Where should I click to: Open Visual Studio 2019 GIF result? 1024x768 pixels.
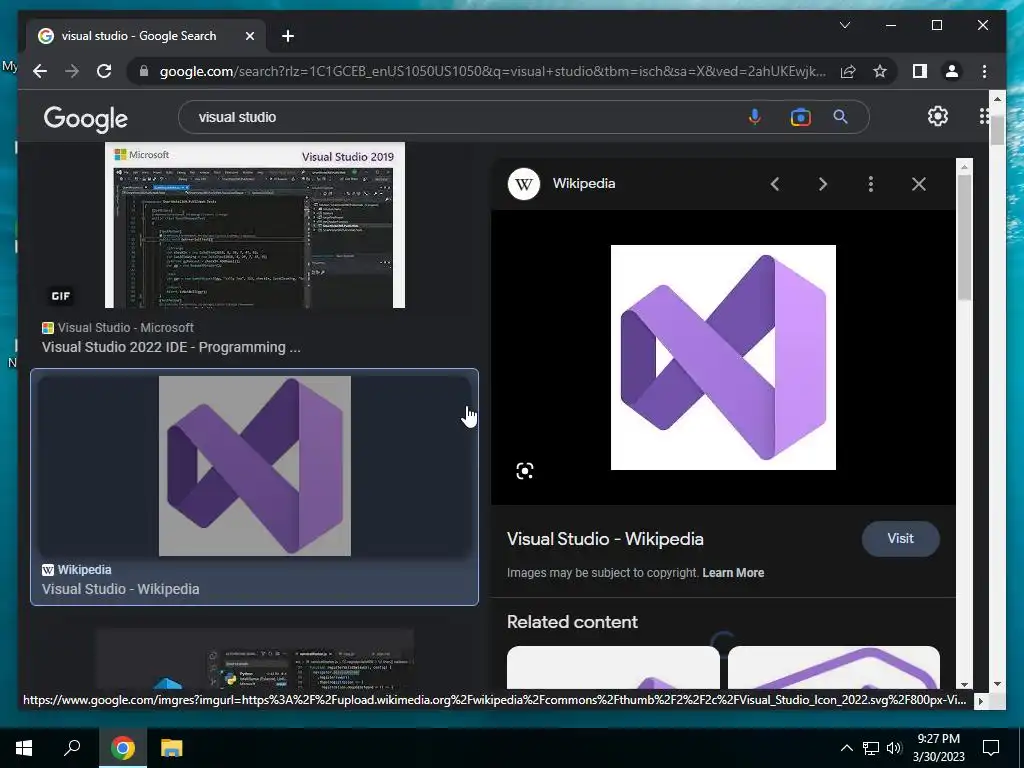[x=255, y=225]
